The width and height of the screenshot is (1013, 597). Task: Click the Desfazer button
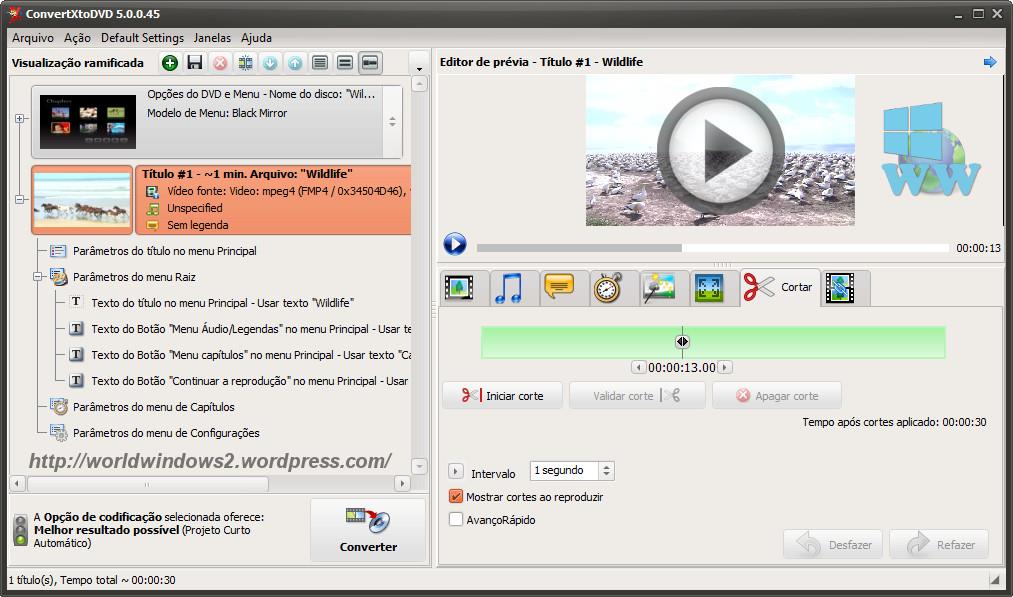click(835, 544)
